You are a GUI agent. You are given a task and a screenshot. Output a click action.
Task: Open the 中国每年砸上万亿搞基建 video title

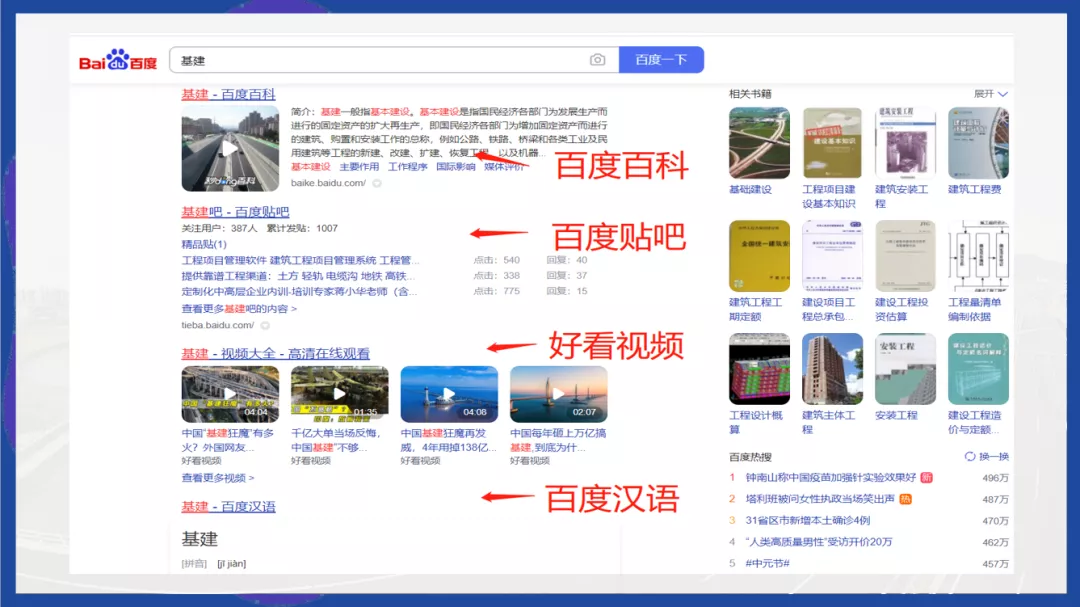(558, 440)
